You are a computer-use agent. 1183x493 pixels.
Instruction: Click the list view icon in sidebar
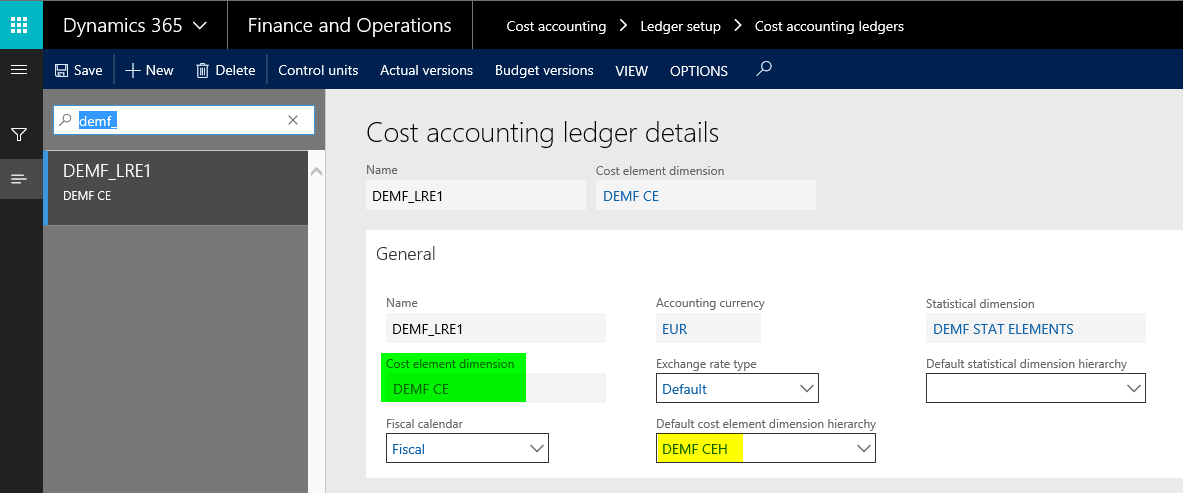pos(19,179)
